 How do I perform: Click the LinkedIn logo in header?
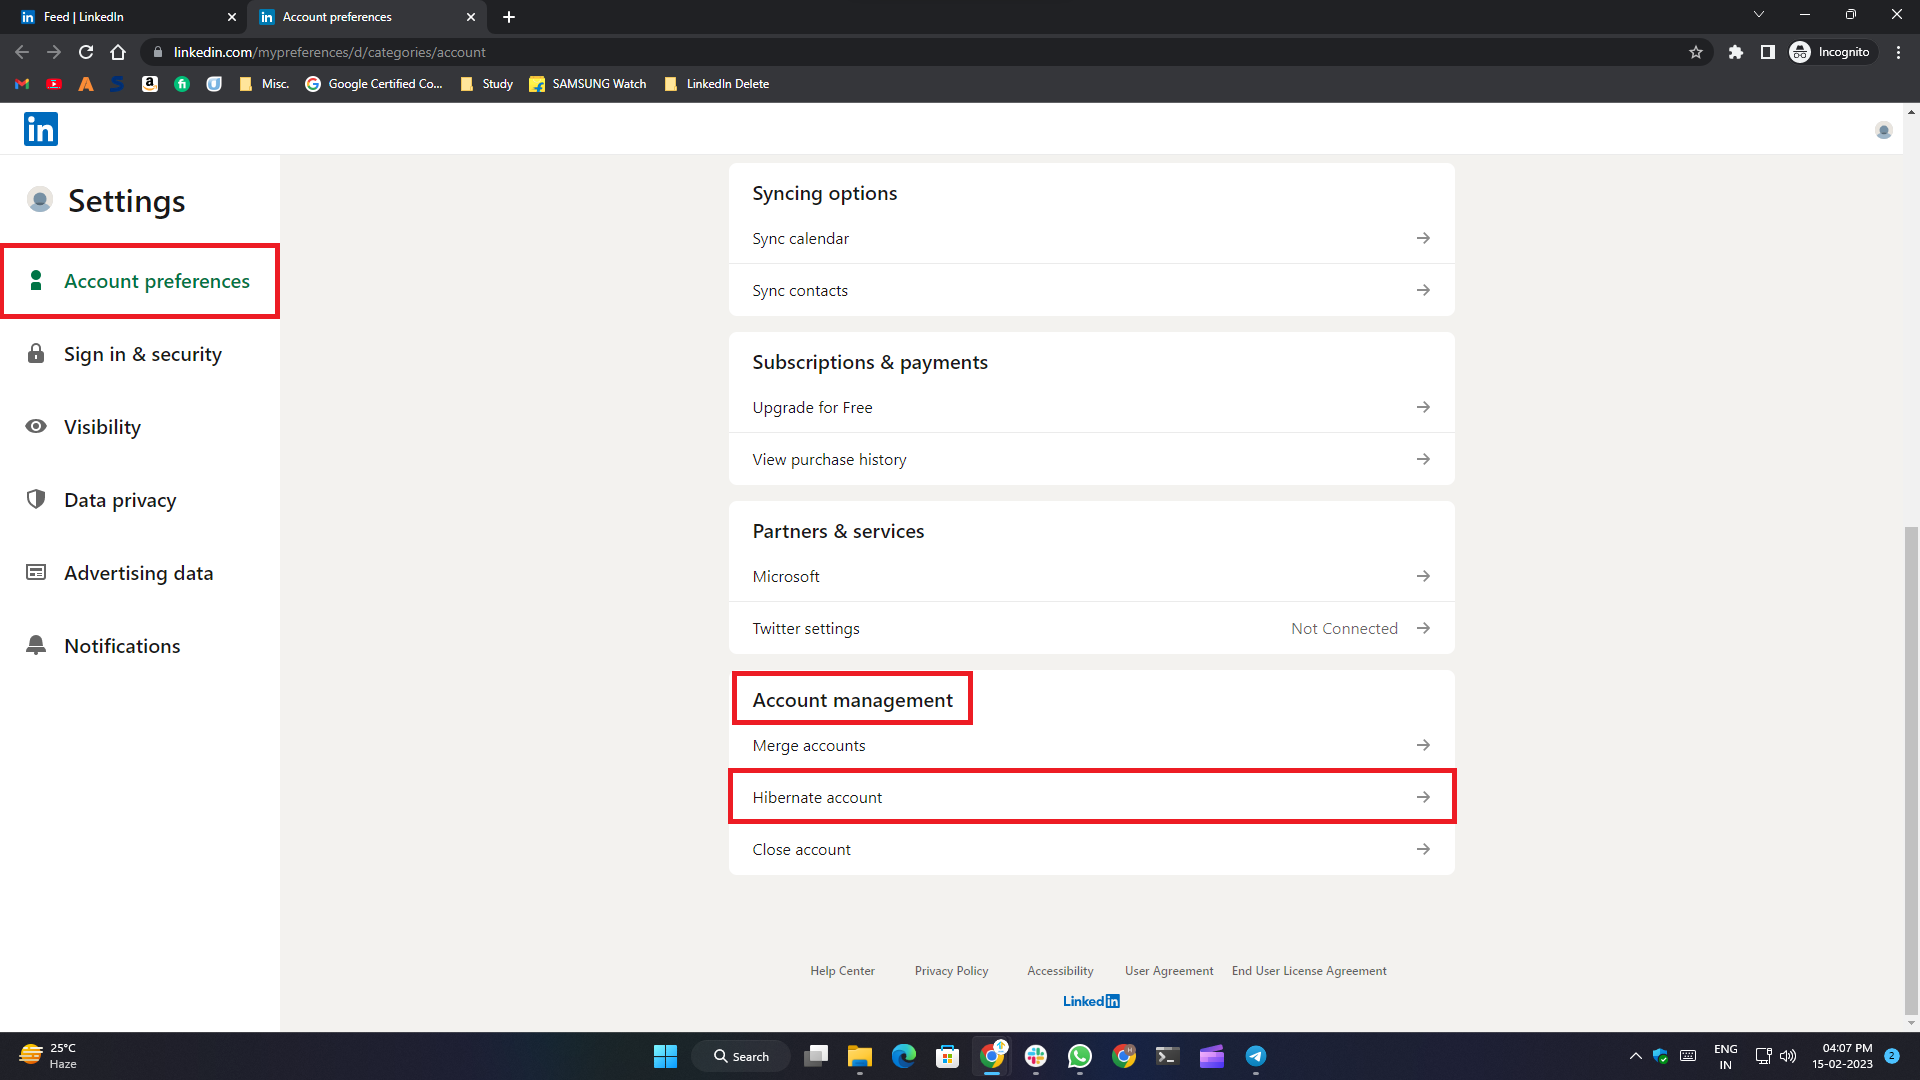click(41, 129)
